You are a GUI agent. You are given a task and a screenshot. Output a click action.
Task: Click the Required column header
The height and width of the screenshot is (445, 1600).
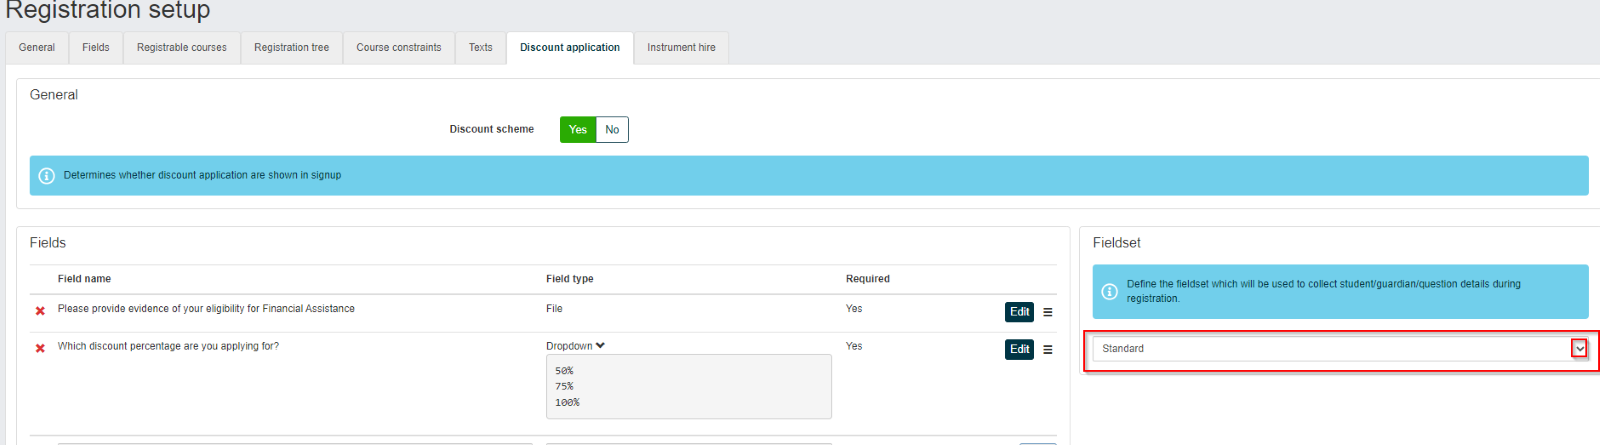[868, 279]
